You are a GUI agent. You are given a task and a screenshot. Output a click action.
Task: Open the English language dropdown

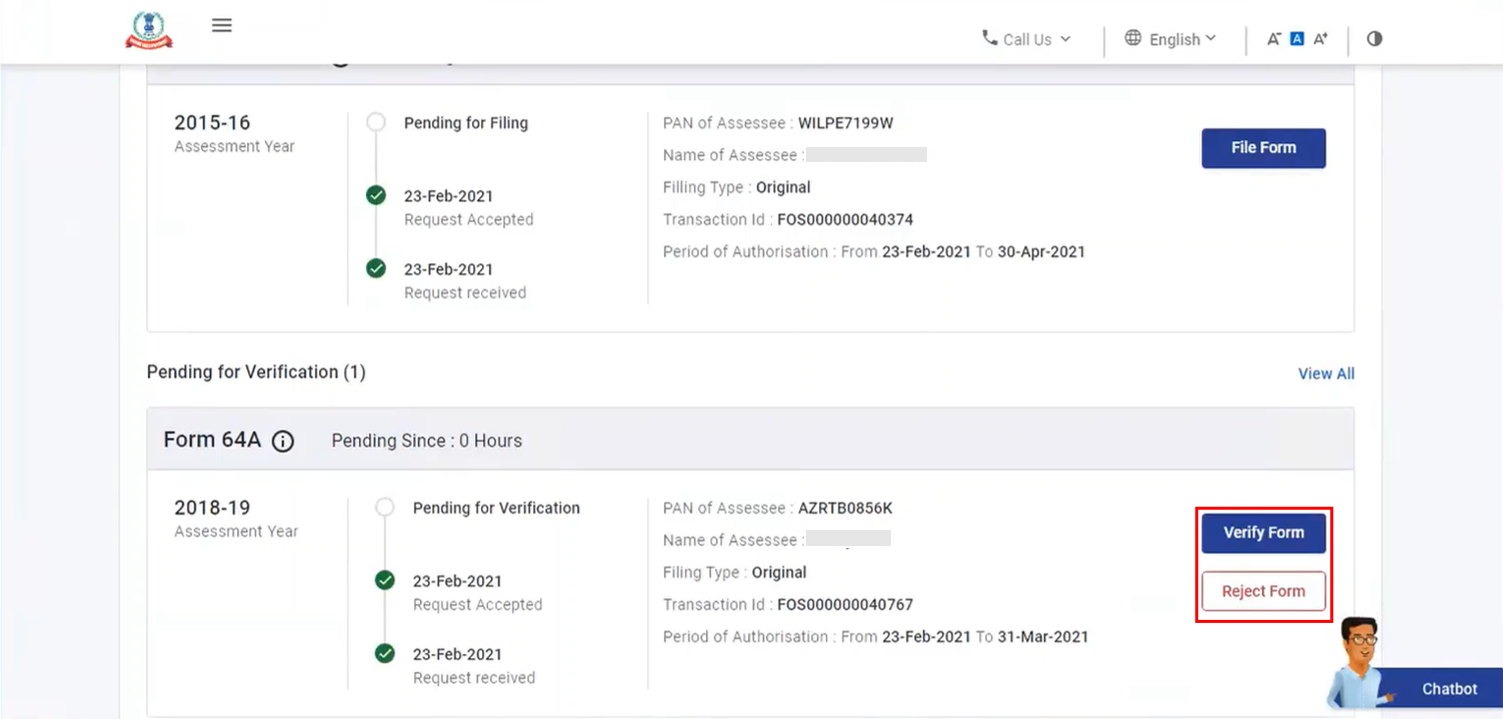(x=1175, y=39)
